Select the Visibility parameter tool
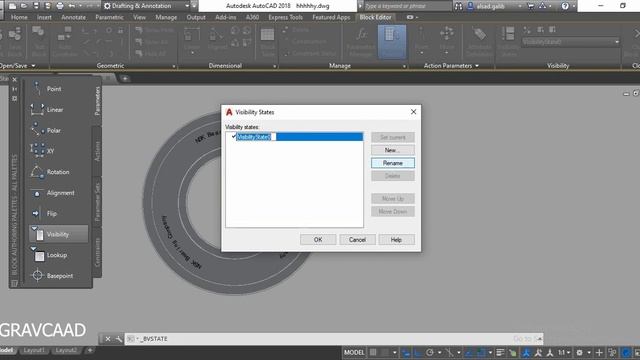The height and width of the screenshot is (360, 640). tap(57, 234)
